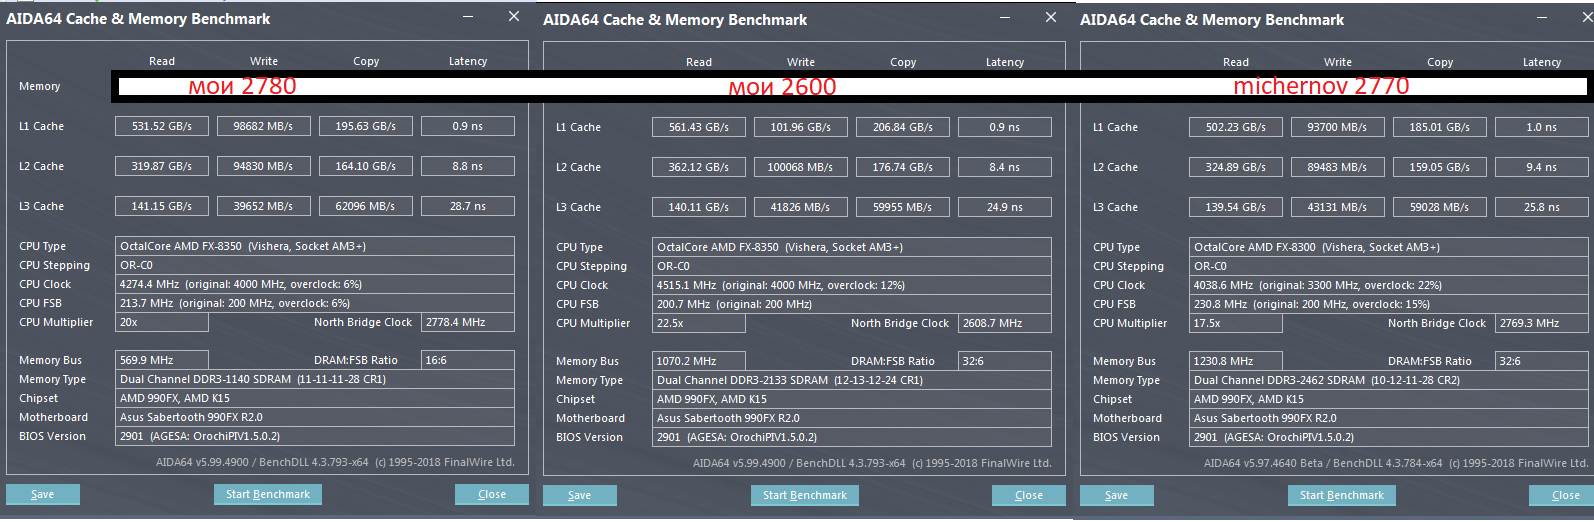Click the CPU Multiplier field showing 22.5x

[699, 323]
